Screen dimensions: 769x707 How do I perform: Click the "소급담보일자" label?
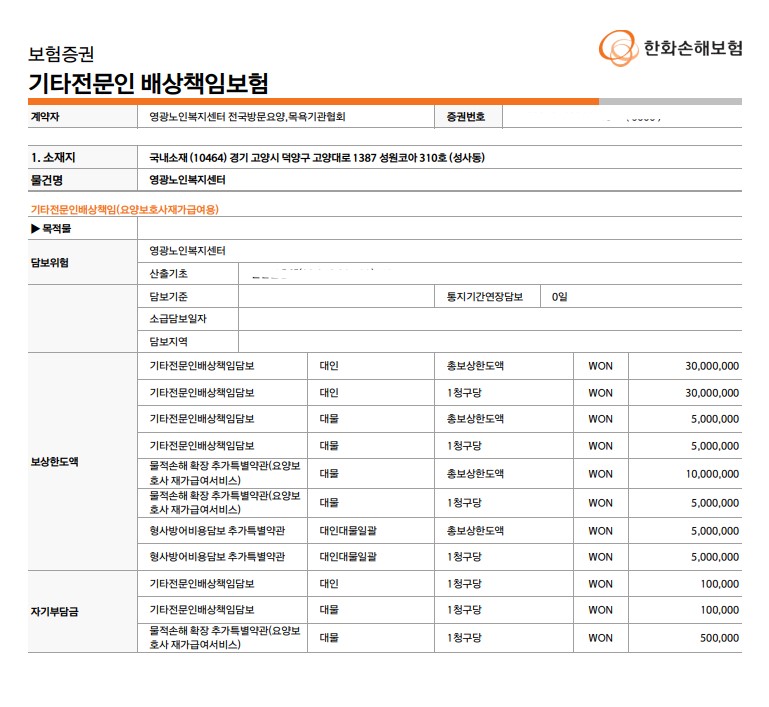pos(178,319)
